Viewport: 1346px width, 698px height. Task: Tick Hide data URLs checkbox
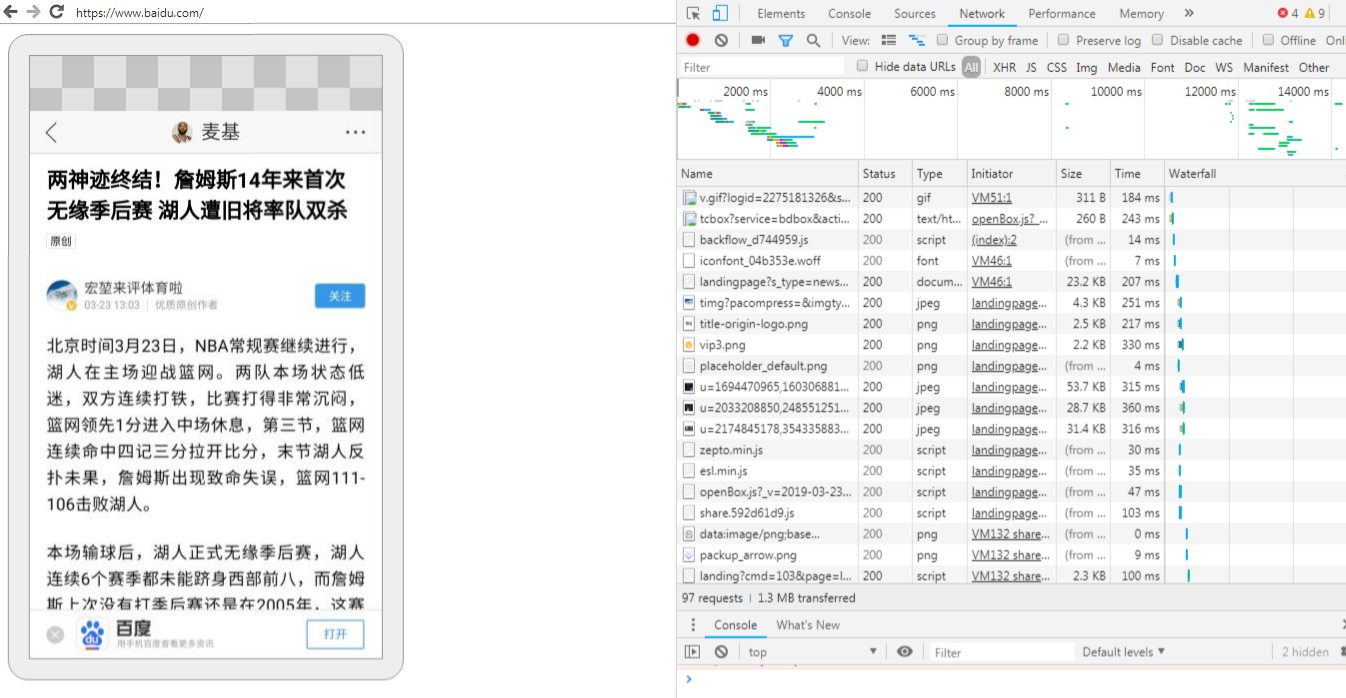(863, 67)
